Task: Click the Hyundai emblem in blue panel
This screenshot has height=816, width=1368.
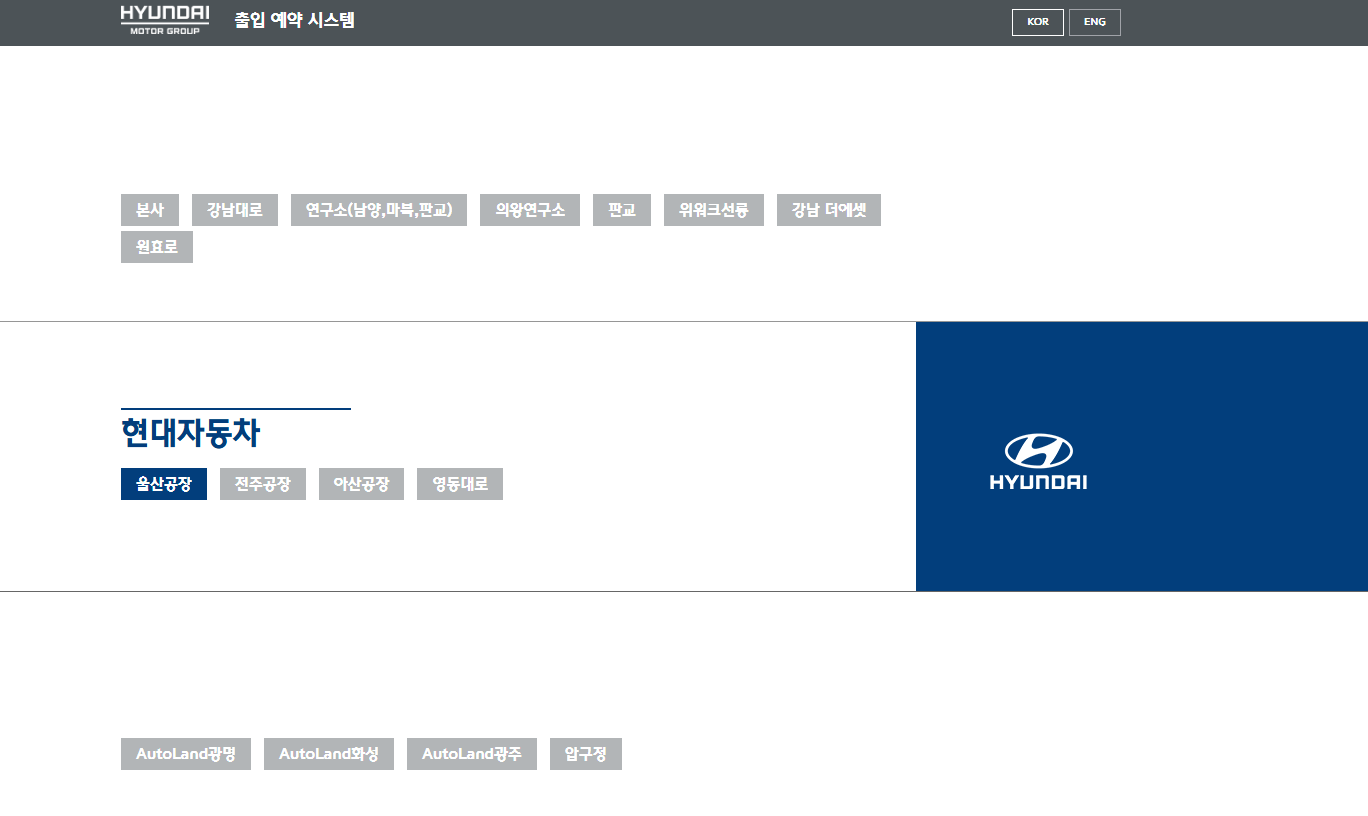Action: [x=1038, y=462]
